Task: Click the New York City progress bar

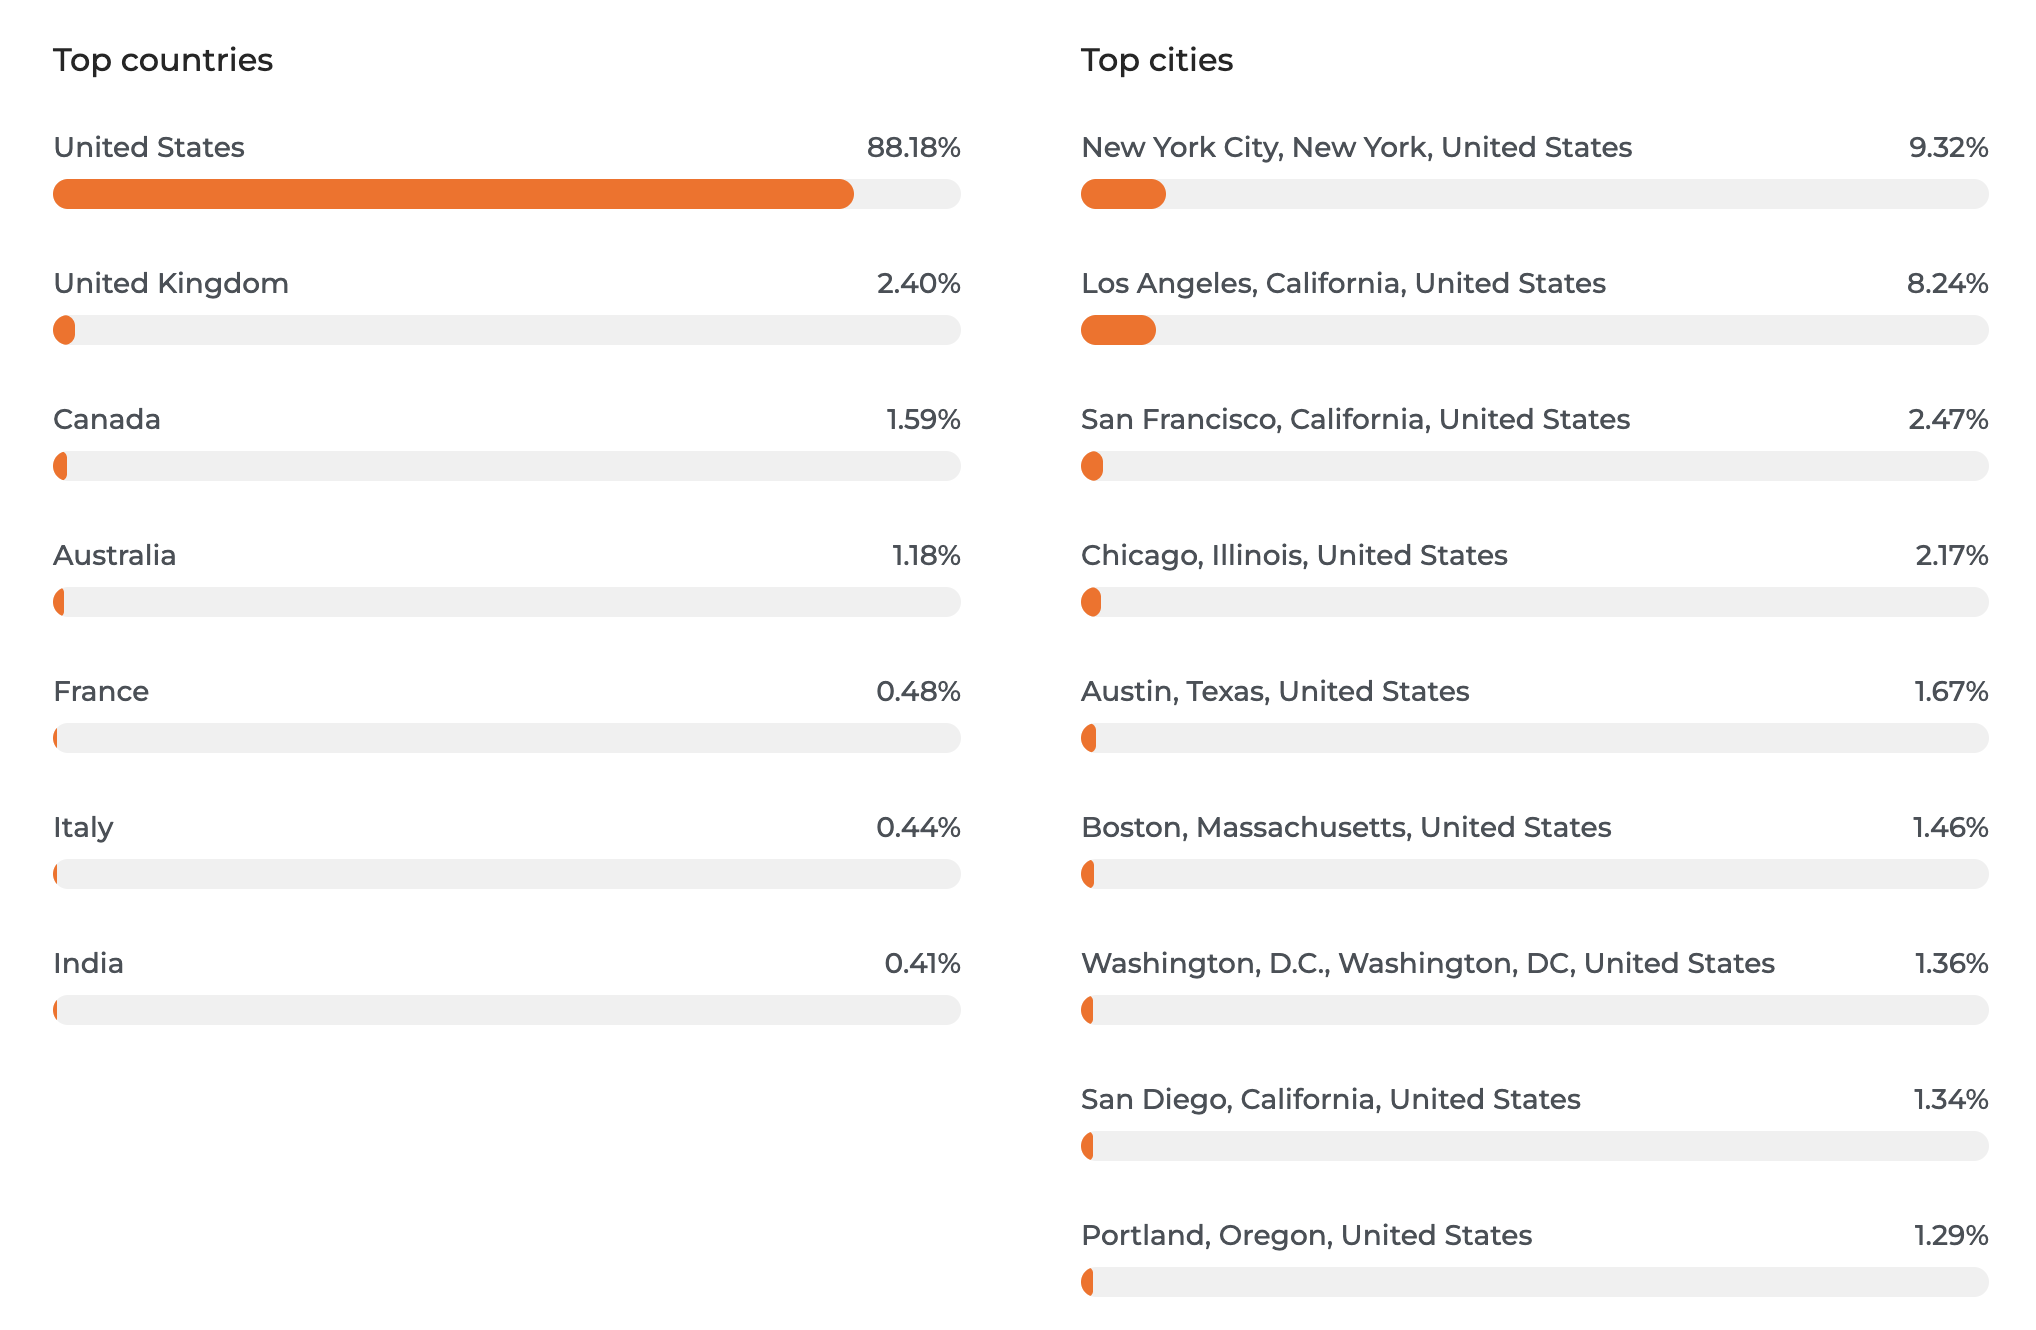Action: click(x=1534, y=194)
